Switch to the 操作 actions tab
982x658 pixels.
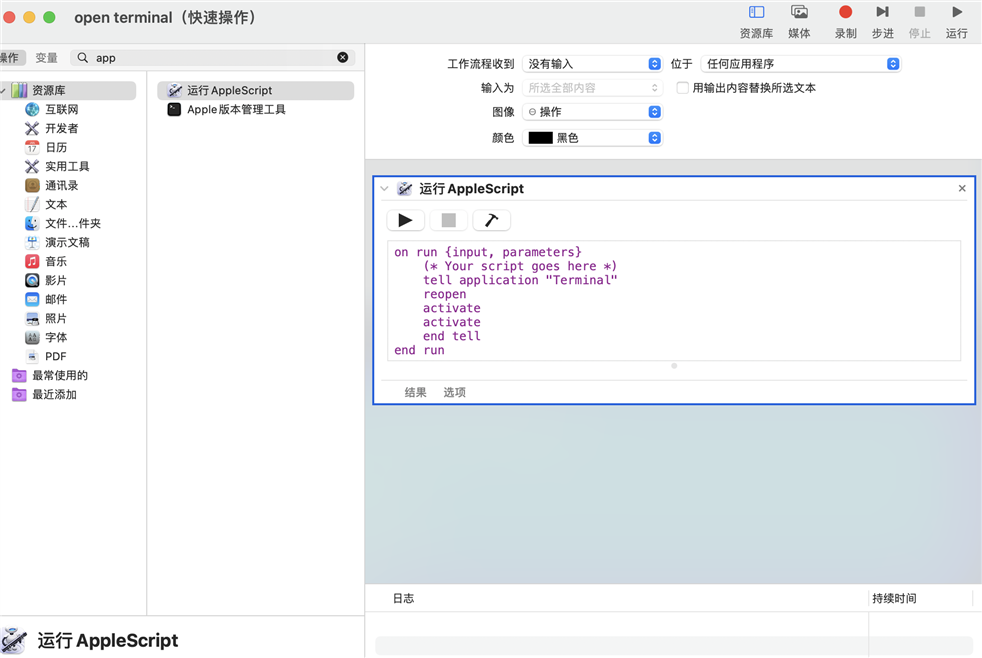point(9,58)
